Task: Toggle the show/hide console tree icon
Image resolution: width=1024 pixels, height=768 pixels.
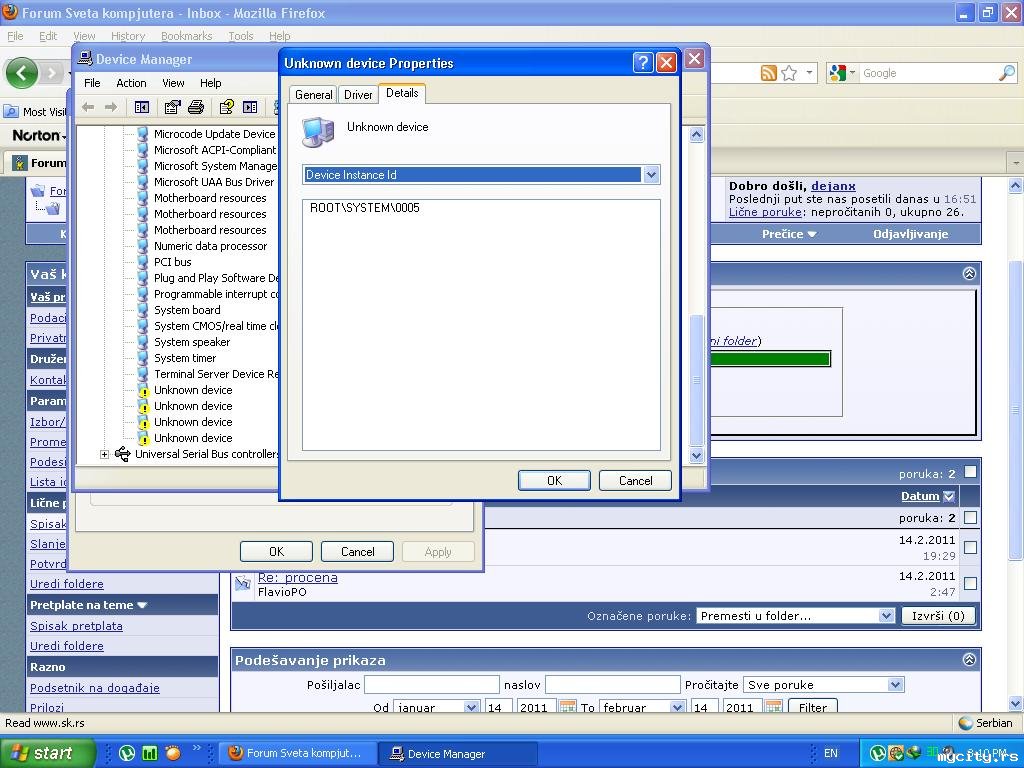Action: pyautogui.click(x=142, y=107)
